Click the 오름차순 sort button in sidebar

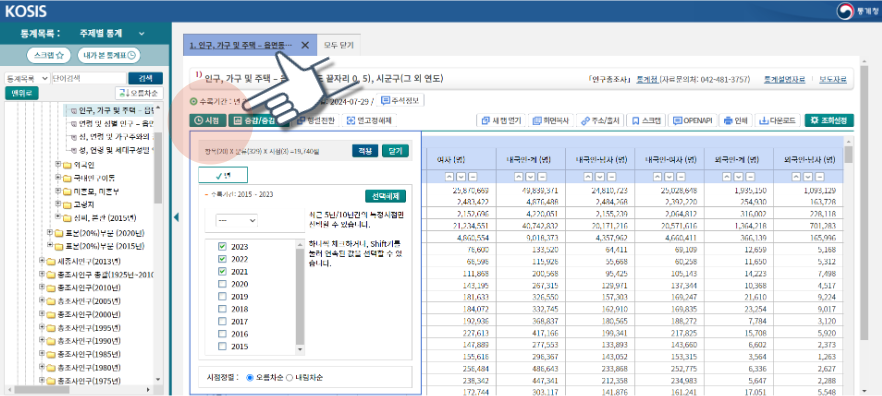point(139,93)
